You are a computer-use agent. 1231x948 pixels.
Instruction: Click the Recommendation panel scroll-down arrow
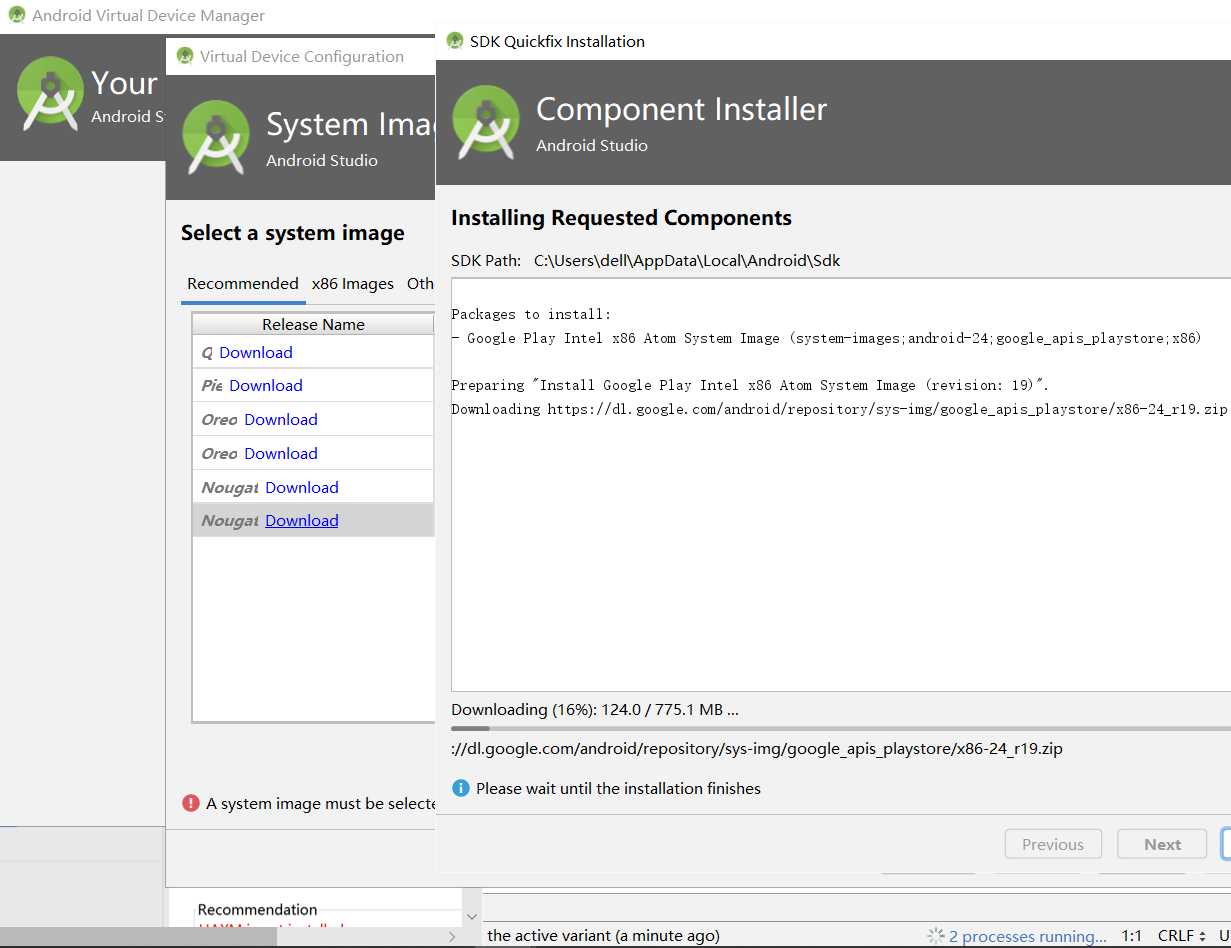[472, 917]
